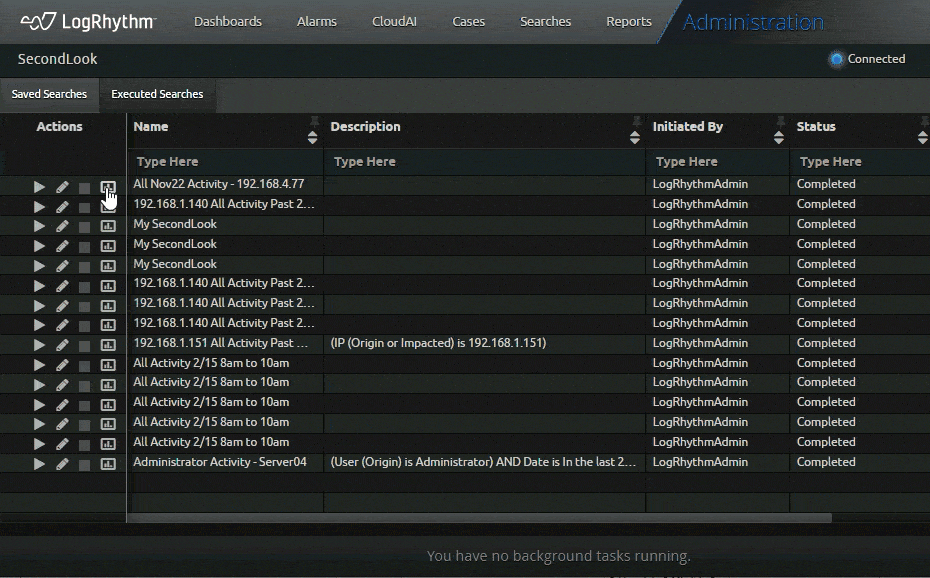Image resolution: width=930 pixels, height=578 pixels.
Task: Run the 'All Nov22 Activity' executed search
Action: point(38,184)
